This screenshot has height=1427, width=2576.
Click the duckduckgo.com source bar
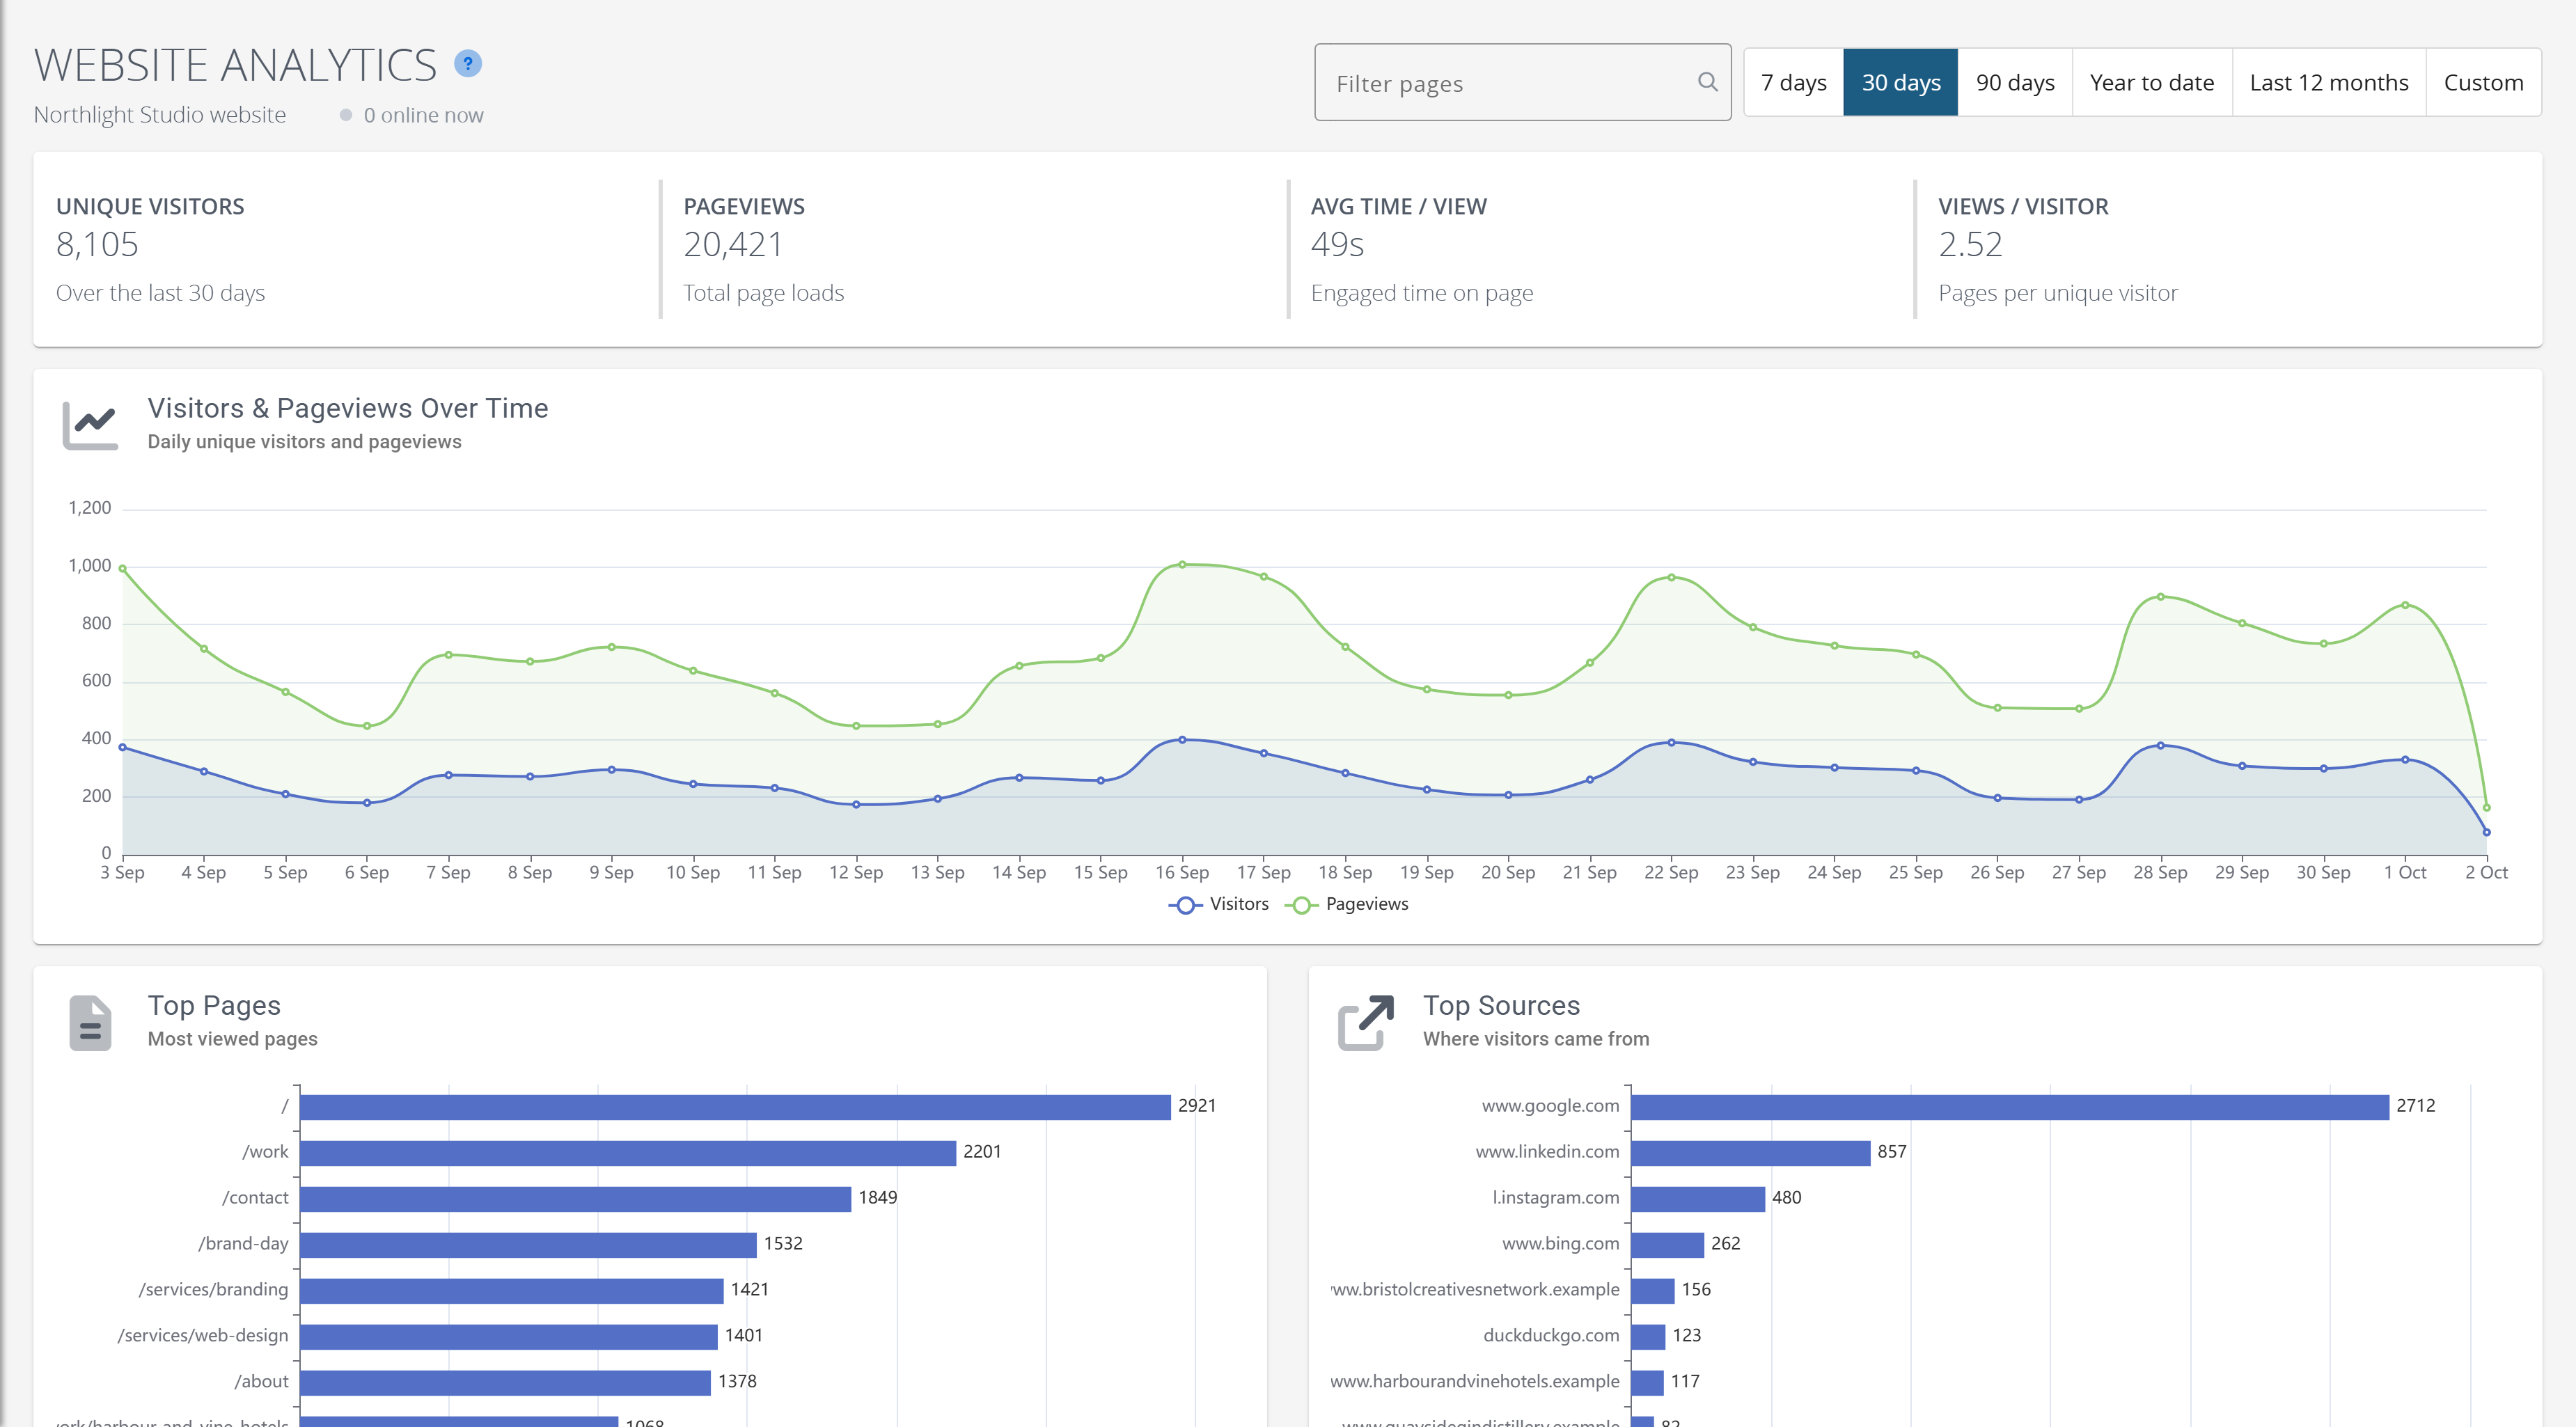(x=1648, y=1336)
